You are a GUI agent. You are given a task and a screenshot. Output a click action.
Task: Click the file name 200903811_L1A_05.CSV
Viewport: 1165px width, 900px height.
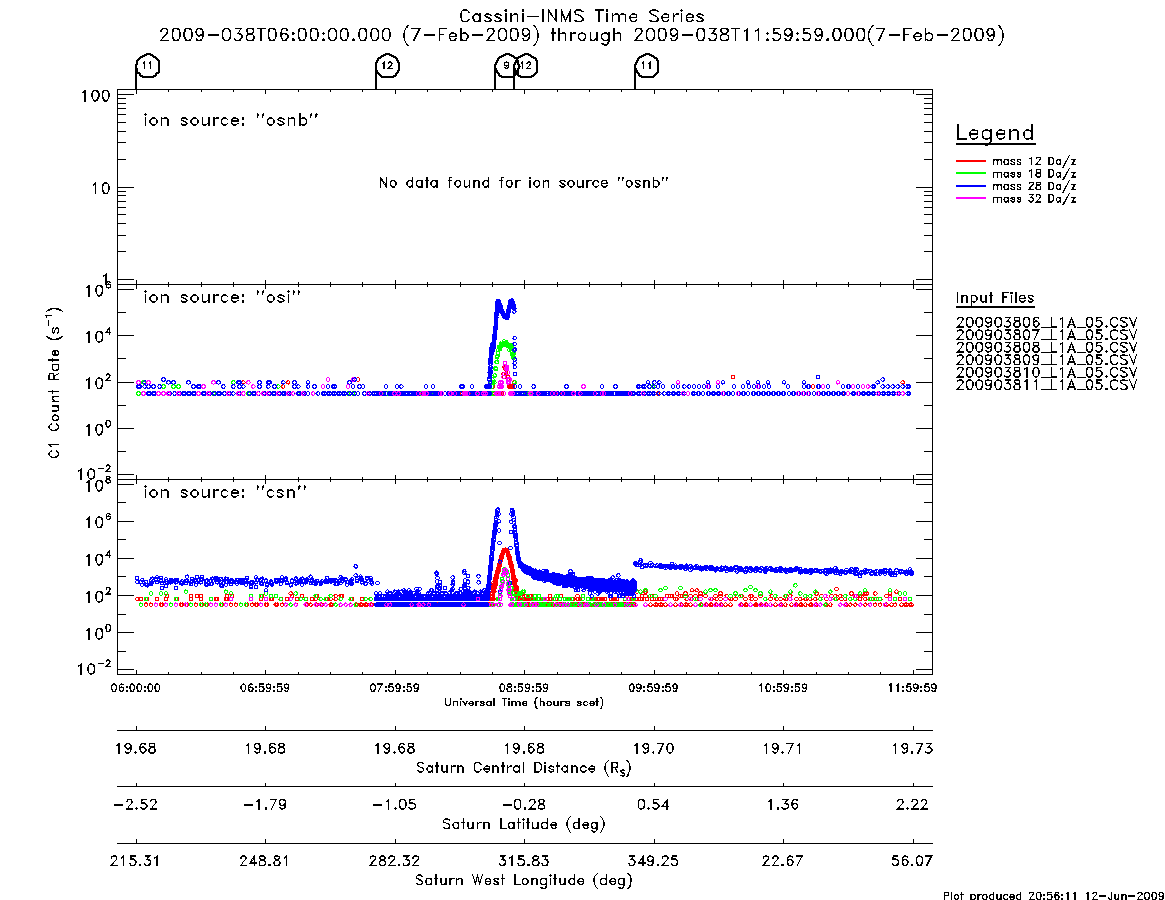(1046, 385)
